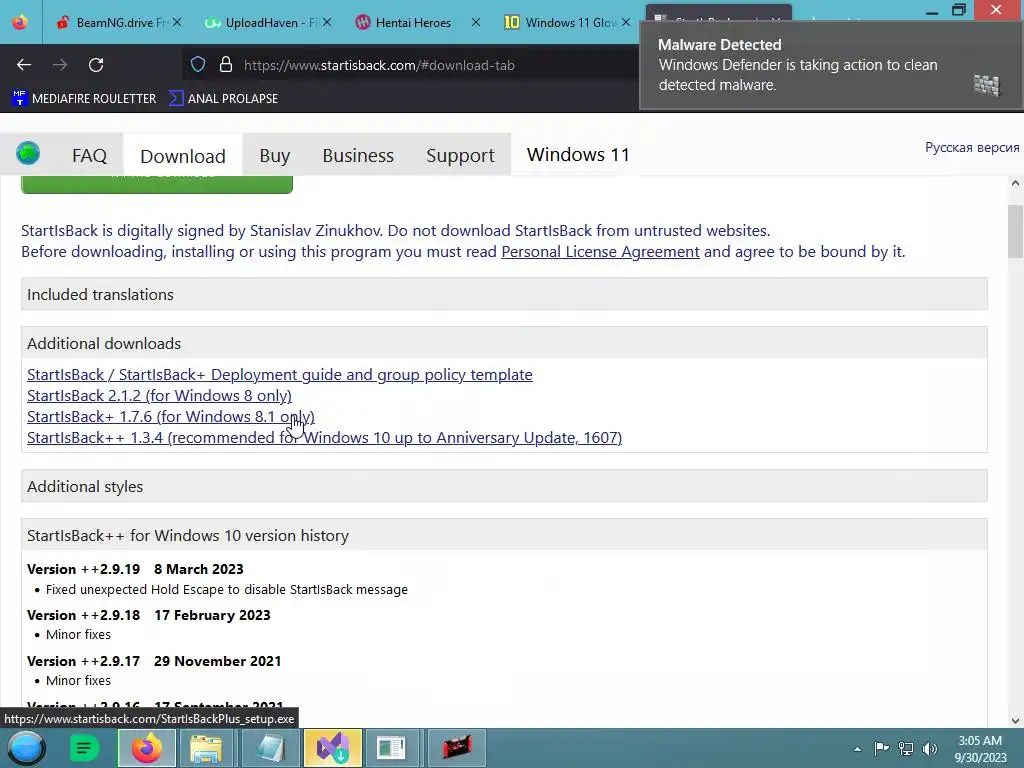Switch to the Russian version link
This screenshot has height=768, width=1024.
click(x=972, y=148)
